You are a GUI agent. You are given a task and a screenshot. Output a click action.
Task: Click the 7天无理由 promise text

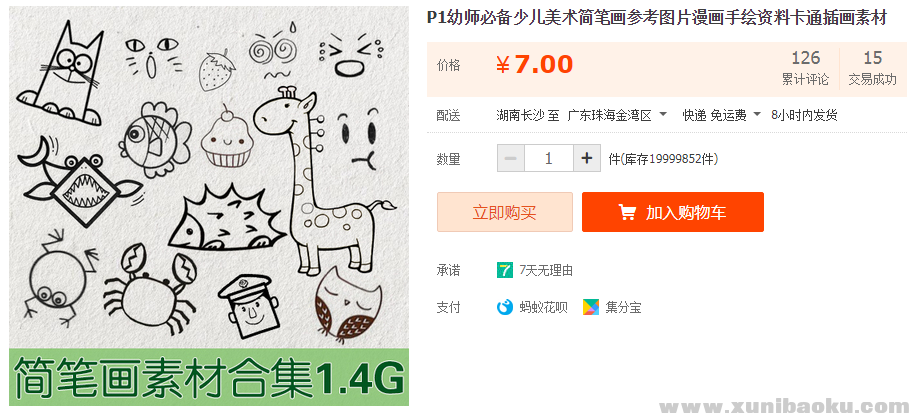pyautogui.click(x=546, y=271)
